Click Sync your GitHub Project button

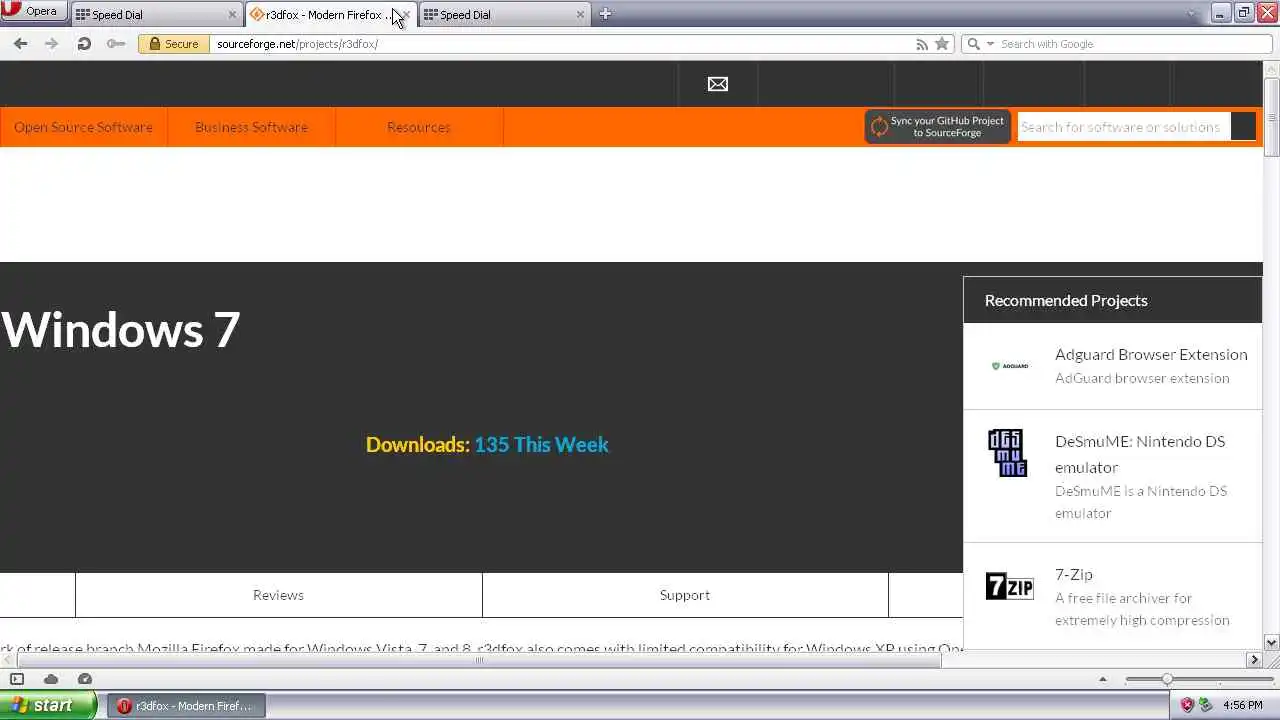(x=938, y=127)
